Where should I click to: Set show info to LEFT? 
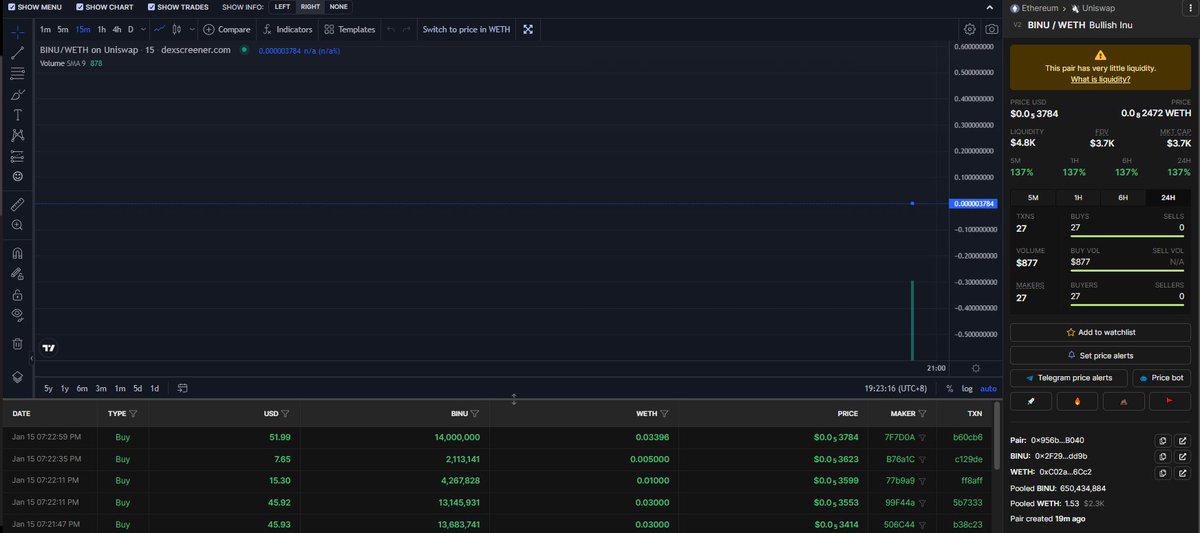point(282,7)
